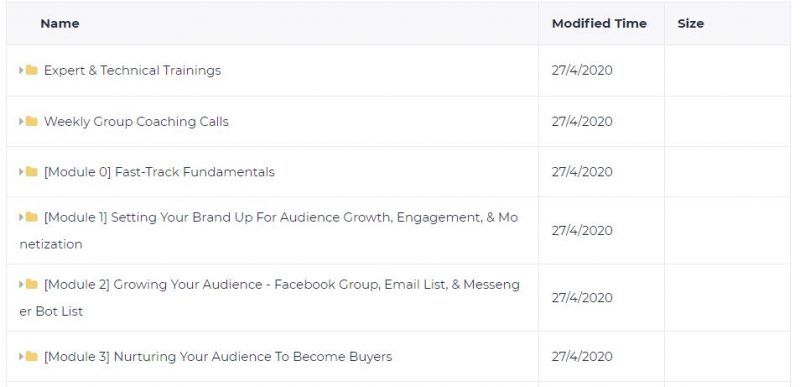Click the Module 3 folder icon
Screen dimensions: 800x387
click(32, 356)
